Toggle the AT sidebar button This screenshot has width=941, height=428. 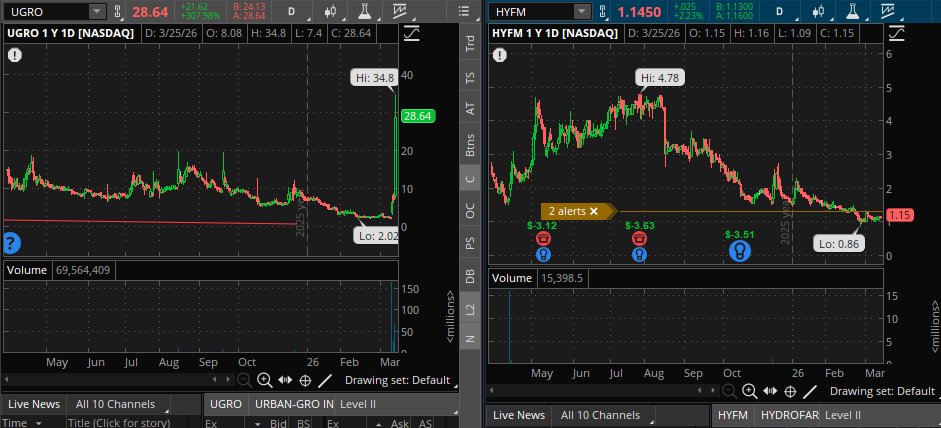point(470,108)
